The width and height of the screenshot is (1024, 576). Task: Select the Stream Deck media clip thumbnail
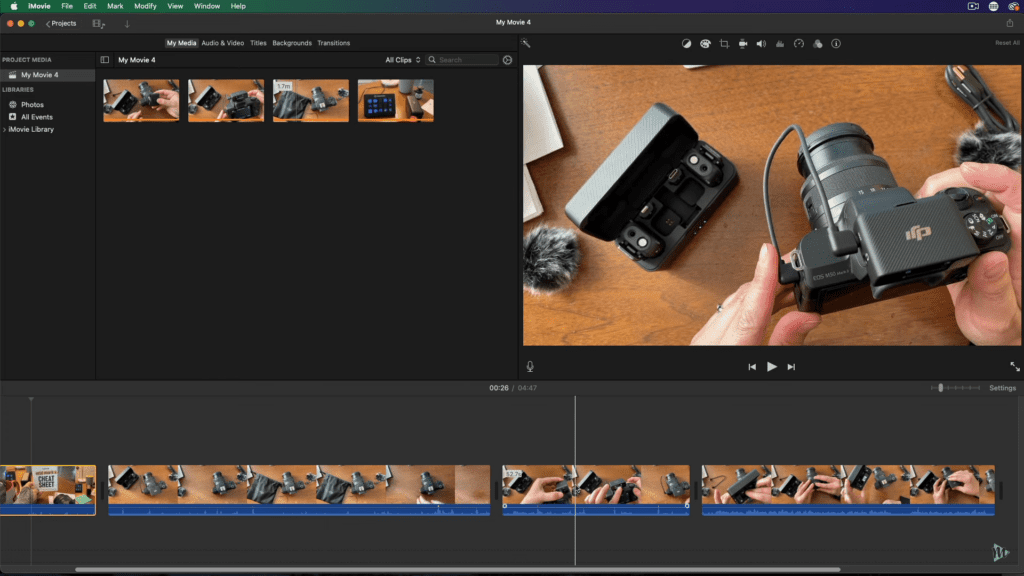coord(396,101)
